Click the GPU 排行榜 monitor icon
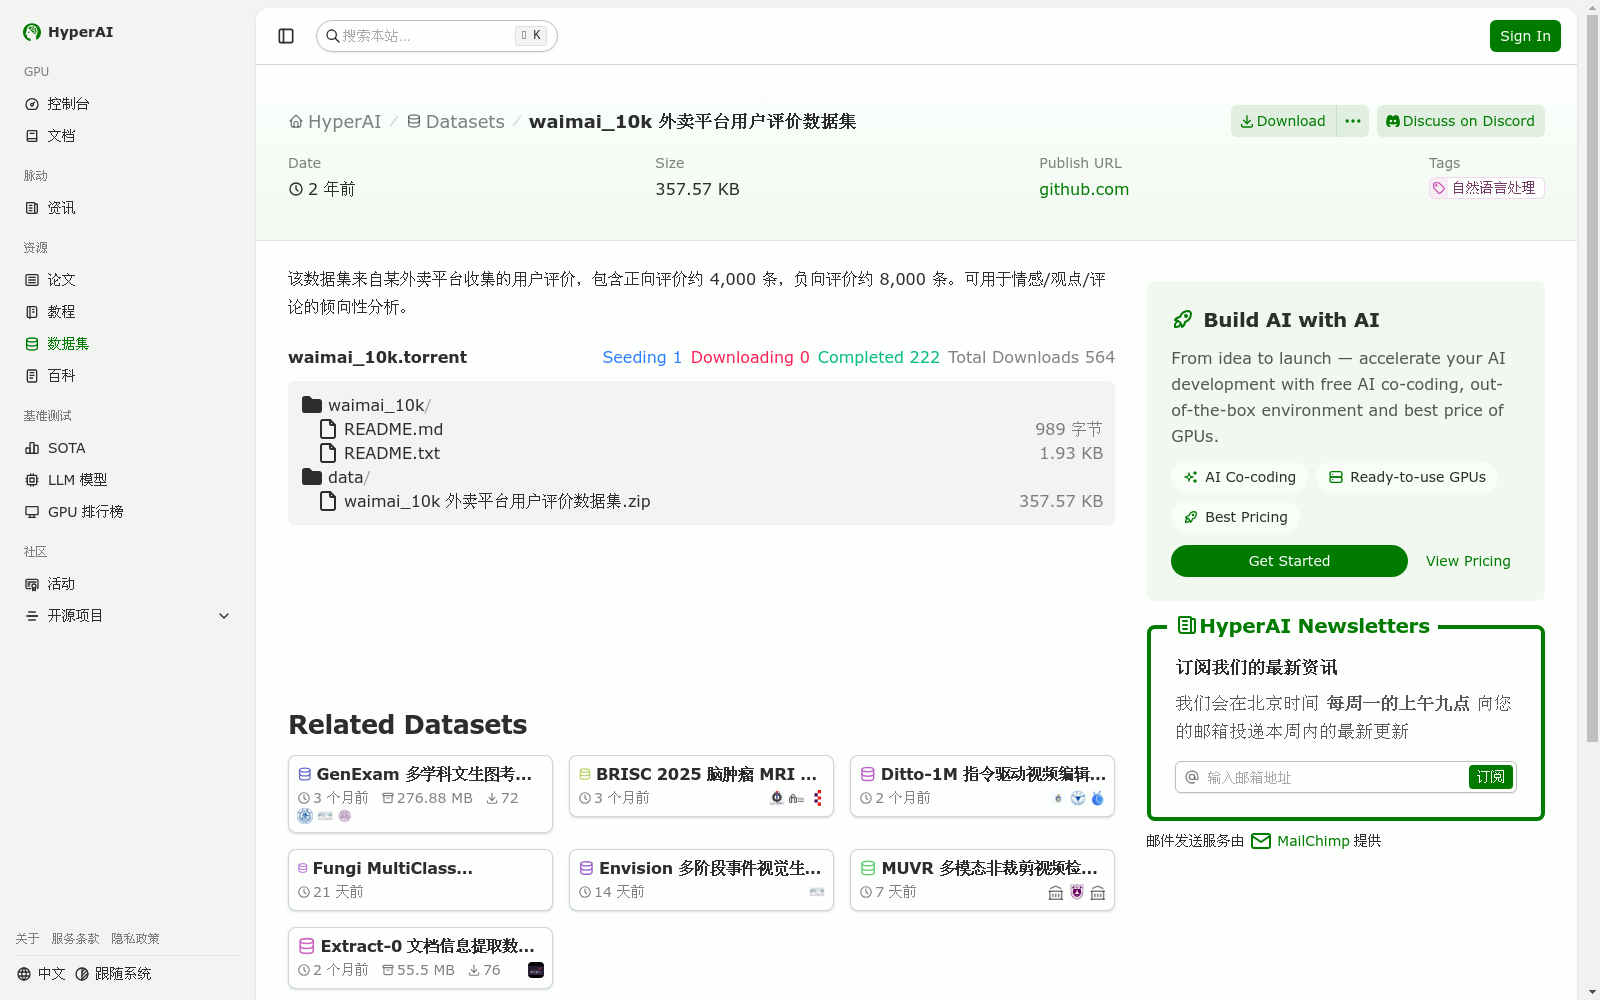This screenshot has width=1600, height=1000. click(x=32, y=512)
